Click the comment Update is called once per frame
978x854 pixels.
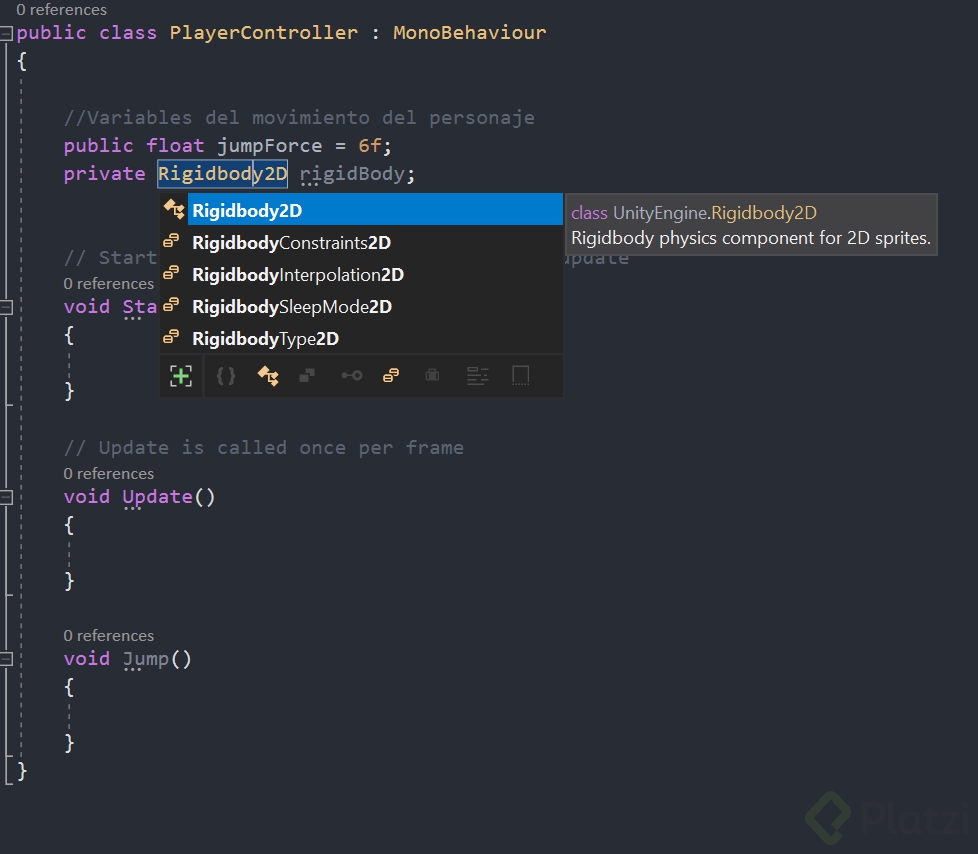264,448
